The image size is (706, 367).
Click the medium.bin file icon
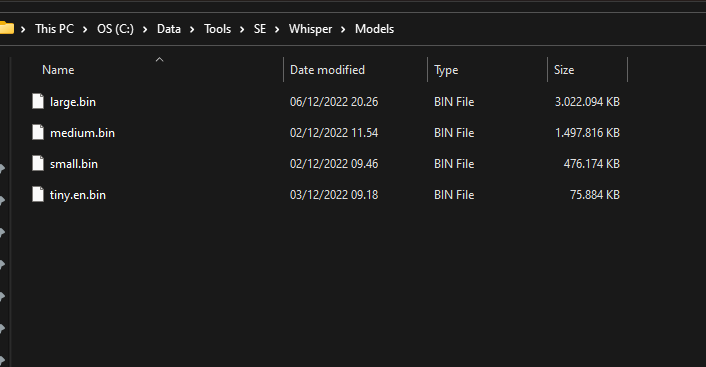[x=38, y=132]
